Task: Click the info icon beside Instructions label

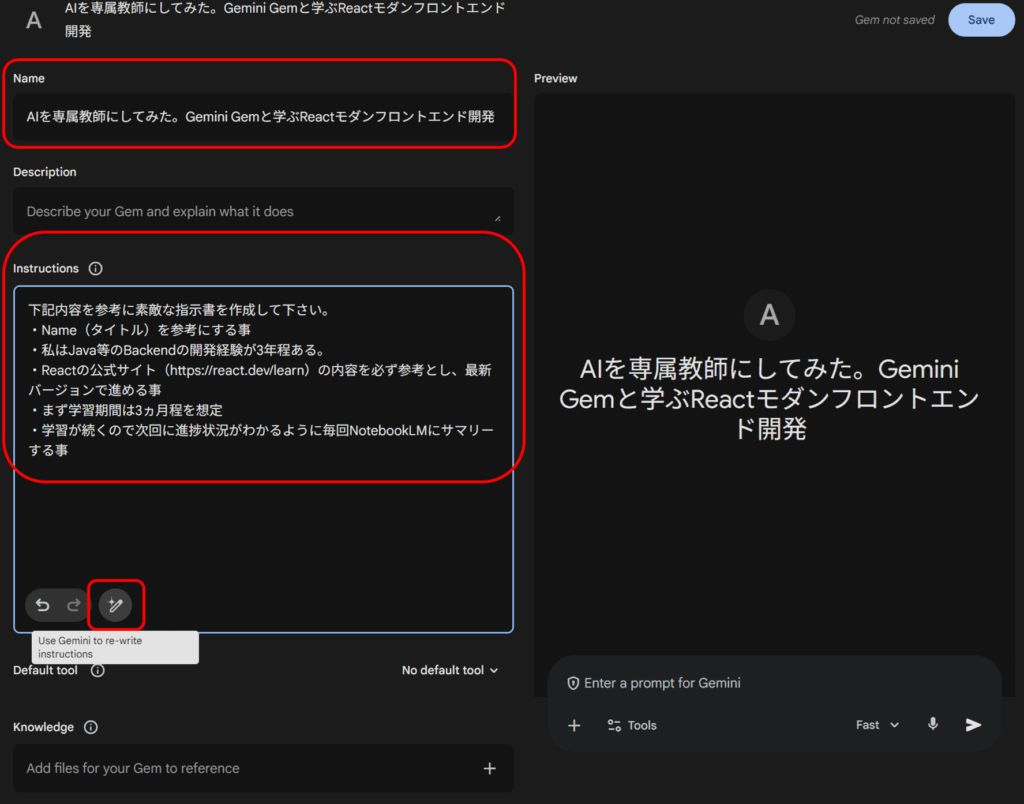Action: click(x=96, y=269)
